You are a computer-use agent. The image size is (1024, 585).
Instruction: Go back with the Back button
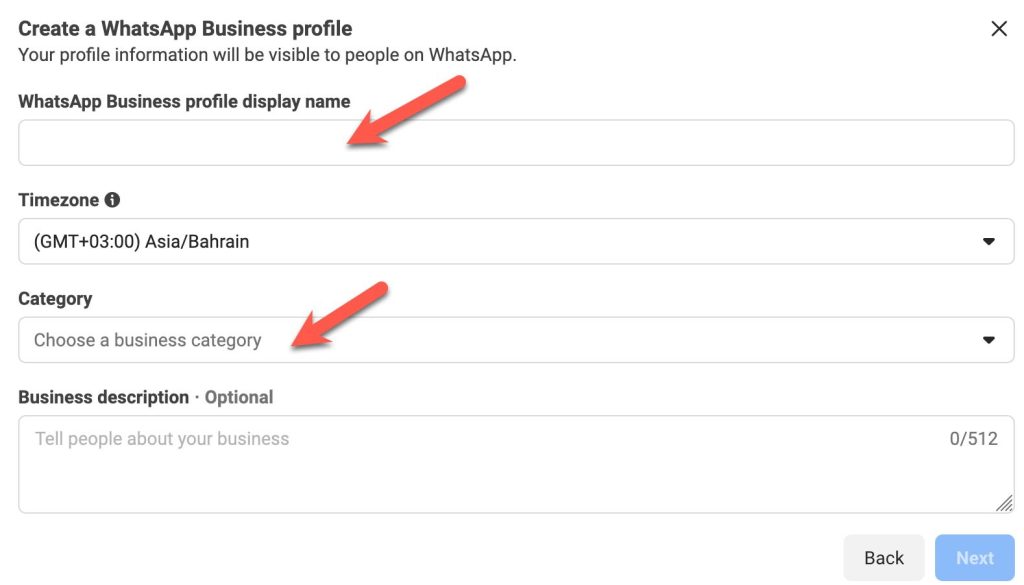(884, 558)
